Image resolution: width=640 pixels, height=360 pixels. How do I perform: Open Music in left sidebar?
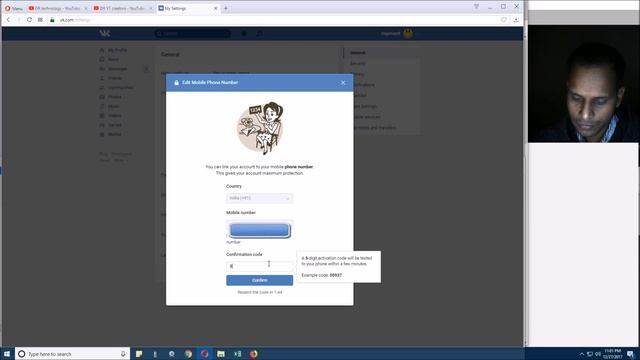[x=110, y=106]
